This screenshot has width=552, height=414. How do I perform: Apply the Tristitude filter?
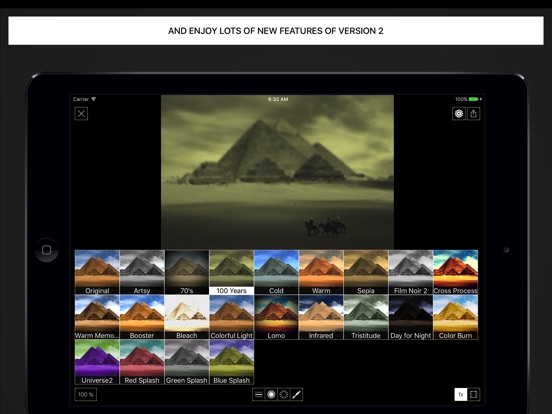point(366,317)
